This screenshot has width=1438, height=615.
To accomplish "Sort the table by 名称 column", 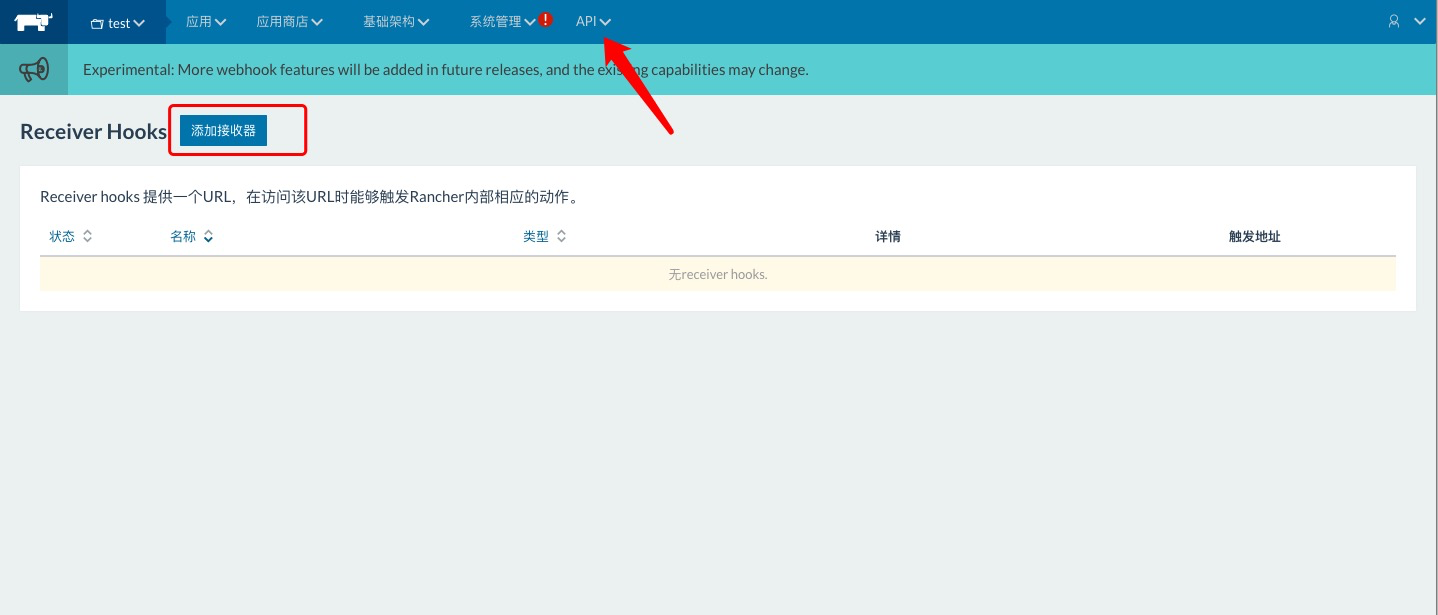I will tap(192, 236).
